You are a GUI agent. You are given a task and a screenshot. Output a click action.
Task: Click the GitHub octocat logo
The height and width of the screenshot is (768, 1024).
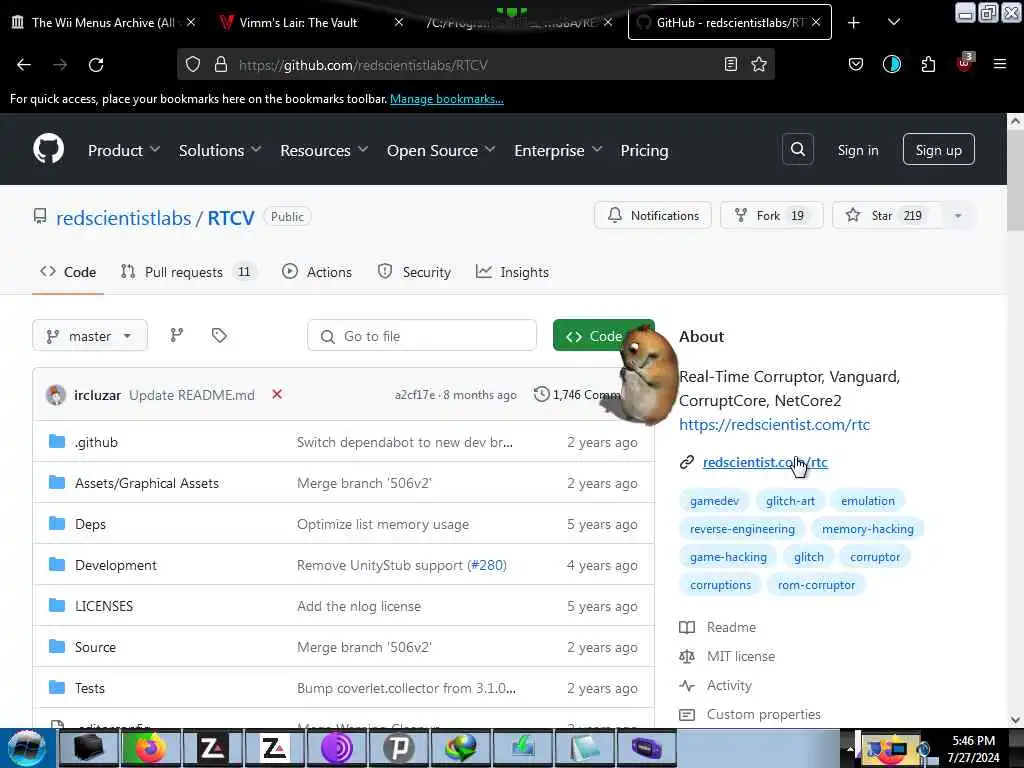pyautogui.click(x=49, y=150)
